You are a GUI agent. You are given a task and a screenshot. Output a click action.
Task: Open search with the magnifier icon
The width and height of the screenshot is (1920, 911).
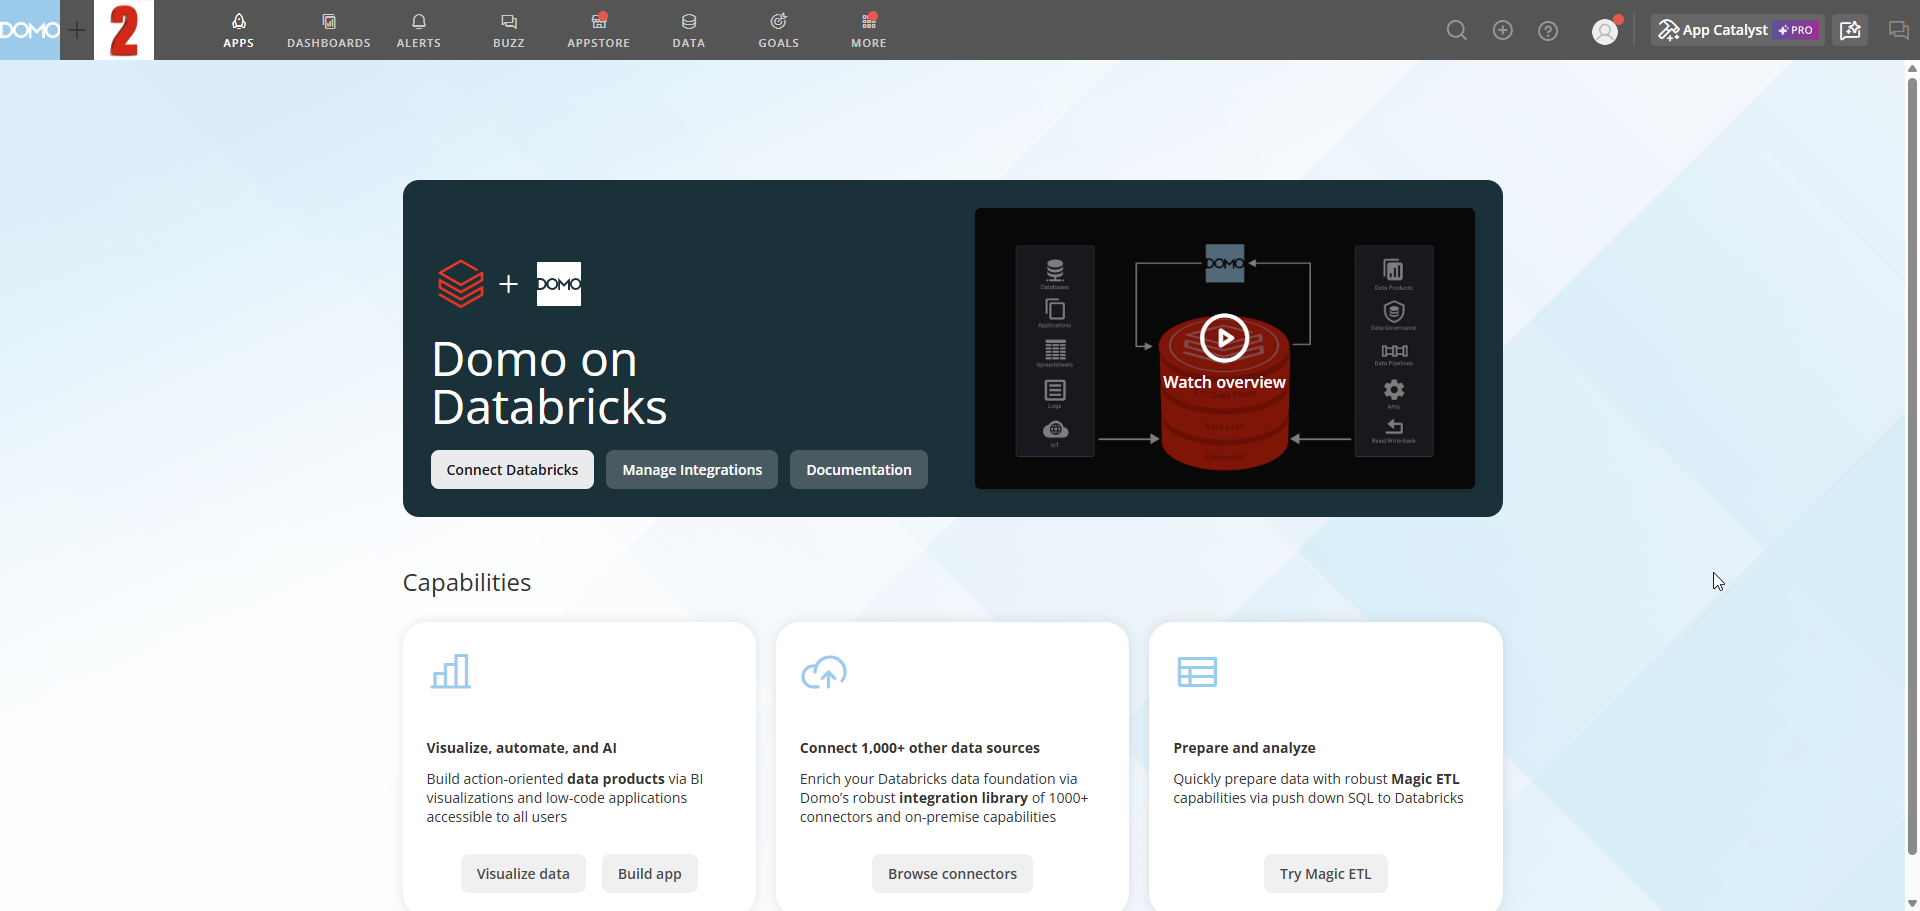point(1457,30)
